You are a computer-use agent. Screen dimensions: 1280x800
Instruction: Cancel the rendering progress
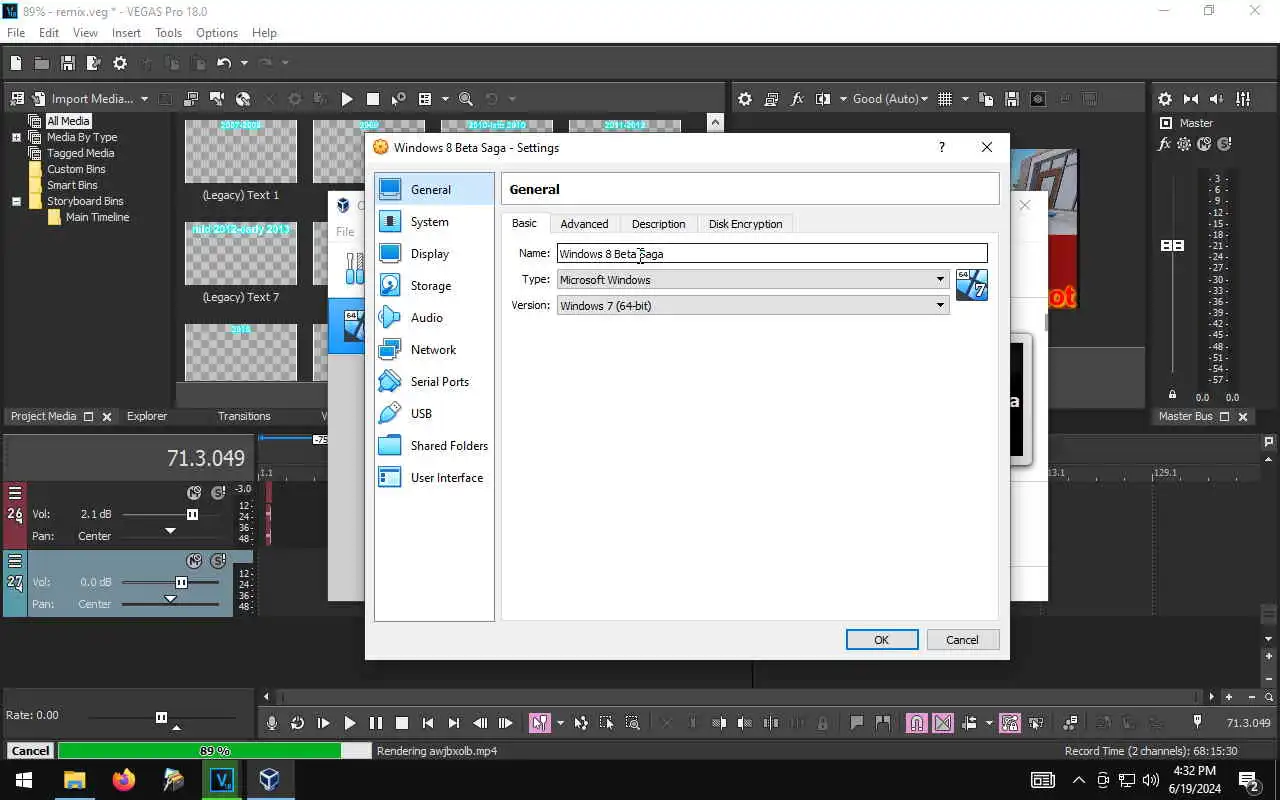30,751
